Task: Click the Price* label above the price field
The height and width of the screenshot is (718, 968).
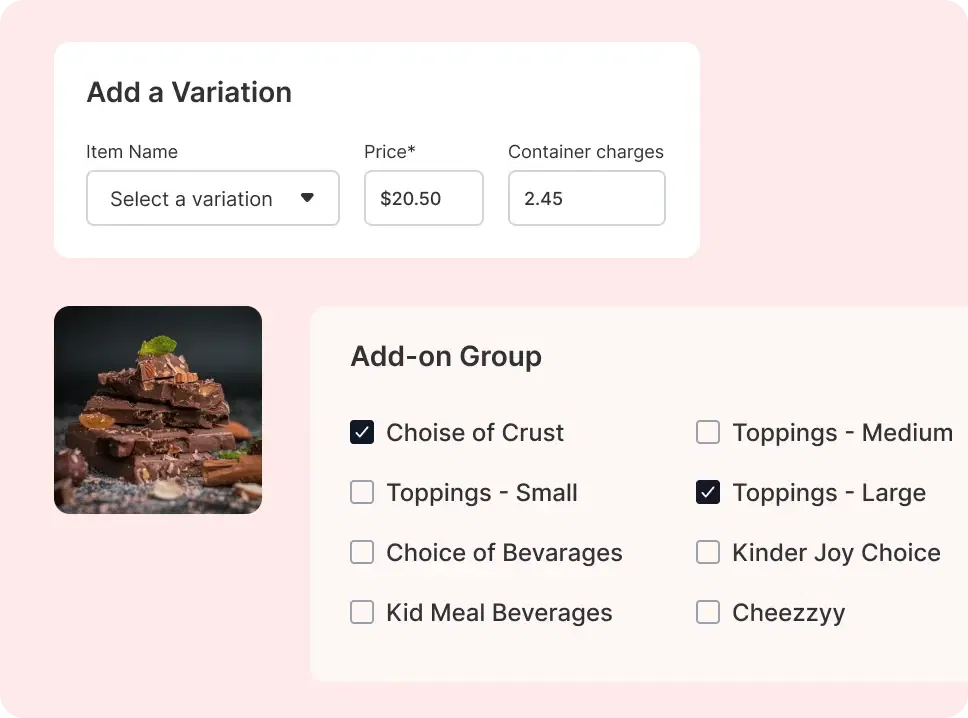Action: pos(389,152)
